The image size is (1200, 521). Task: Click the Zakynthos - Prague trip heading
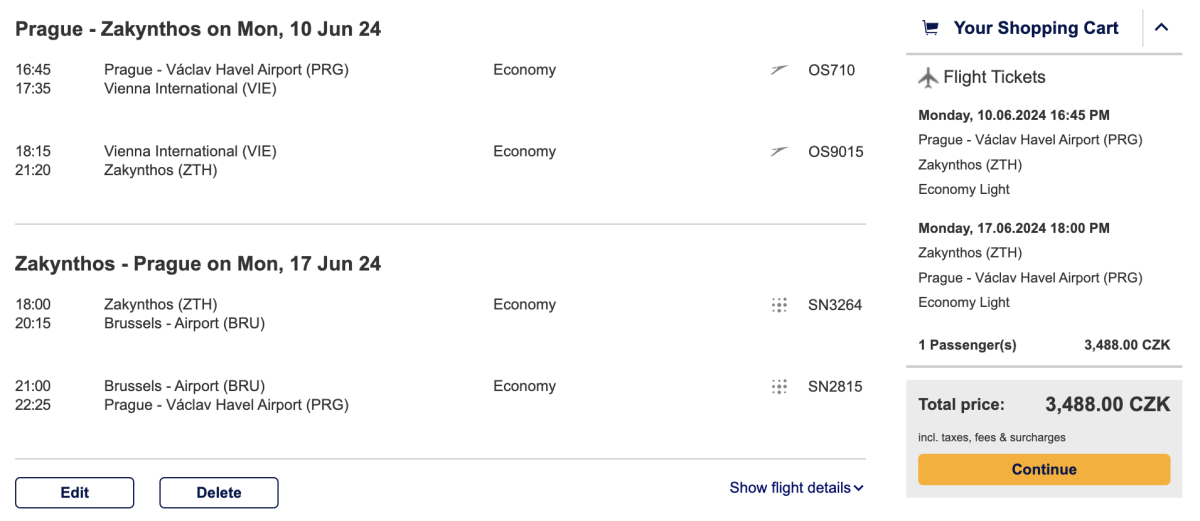[198, 264]
